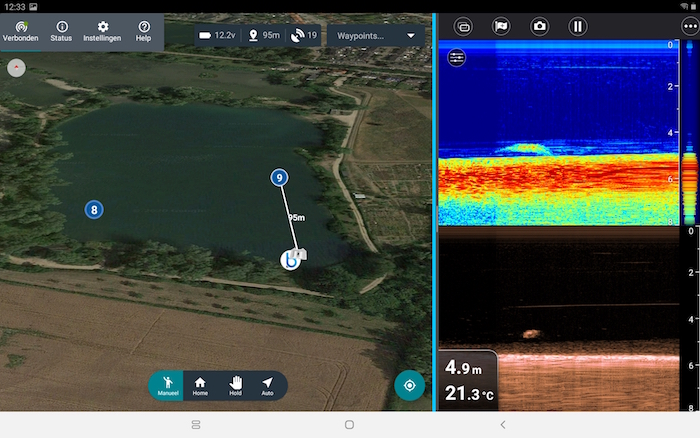Viewport: 700px width, 438px height.
Task: Open the Verbonden connection panel
Action: 21,32
